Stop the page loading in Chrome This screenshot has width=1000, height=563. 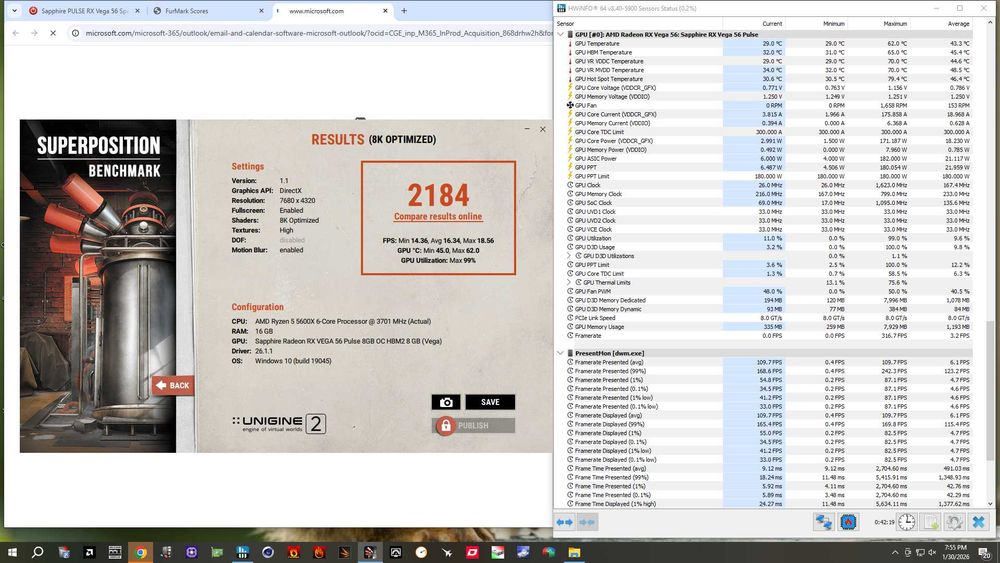[x=53, y=33]
